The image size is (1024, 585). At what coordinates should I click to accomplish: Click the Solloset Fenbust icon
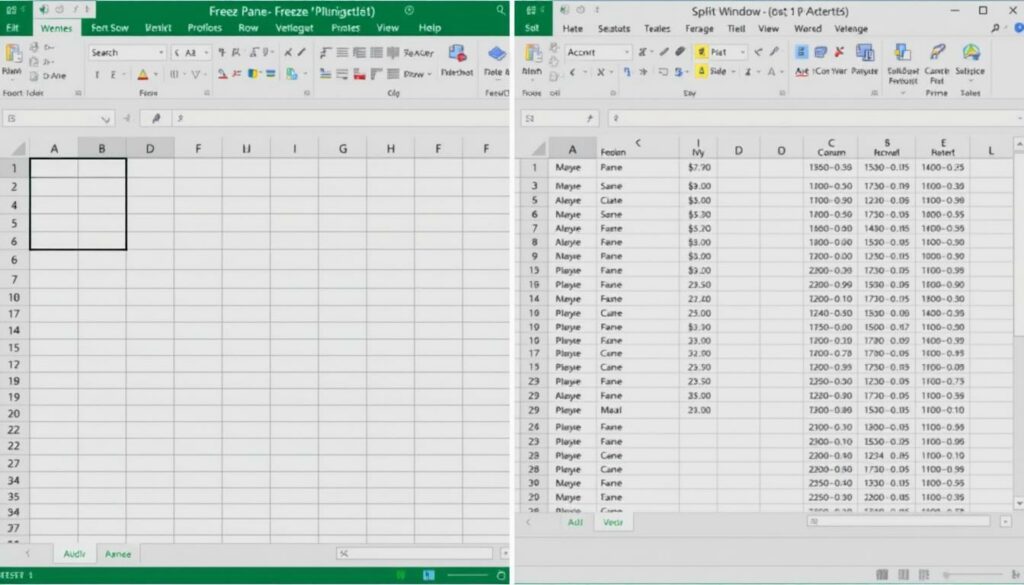coord(903,54)
